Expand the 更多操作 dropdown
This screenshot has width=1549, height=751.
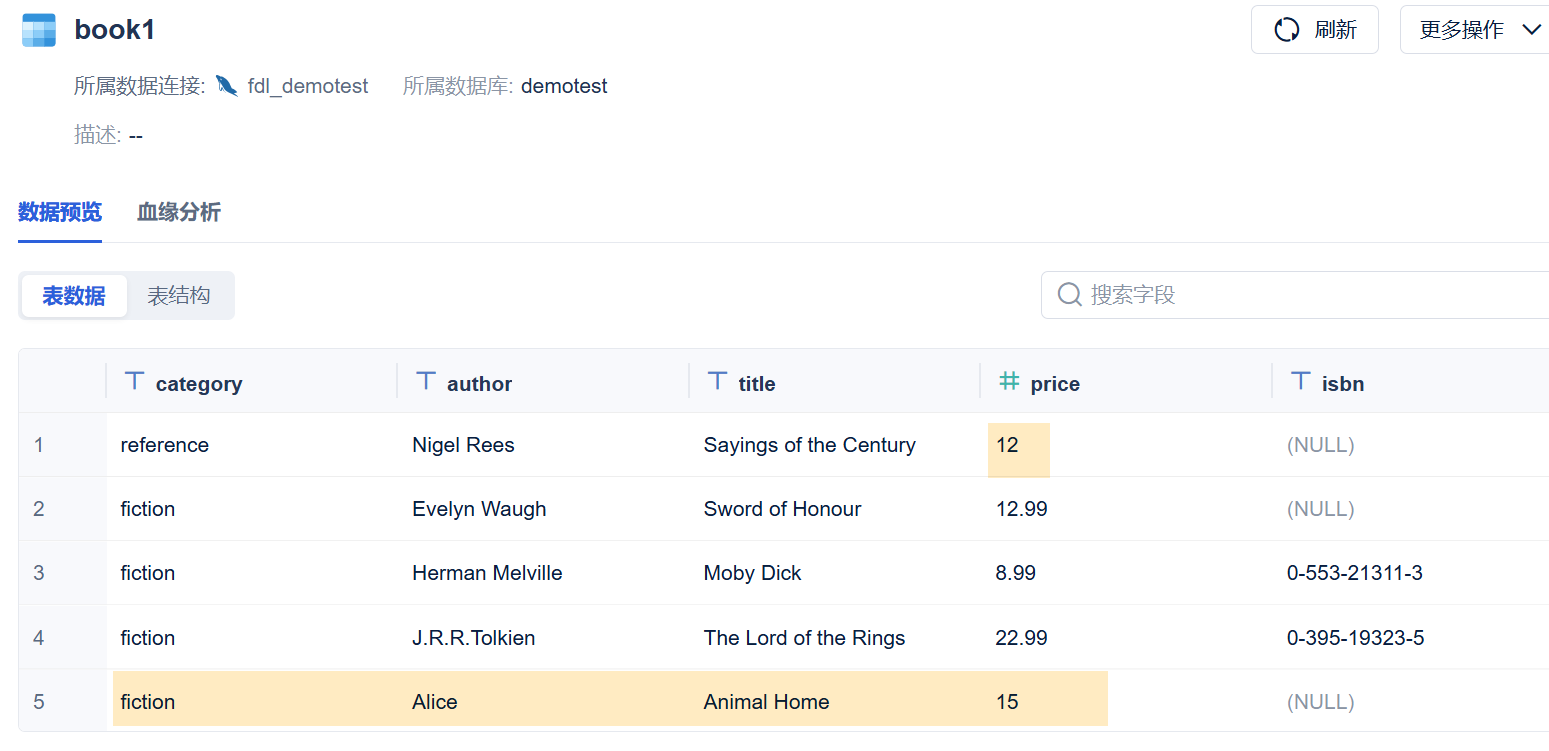pyautogui.click(x=1474, y=30)
